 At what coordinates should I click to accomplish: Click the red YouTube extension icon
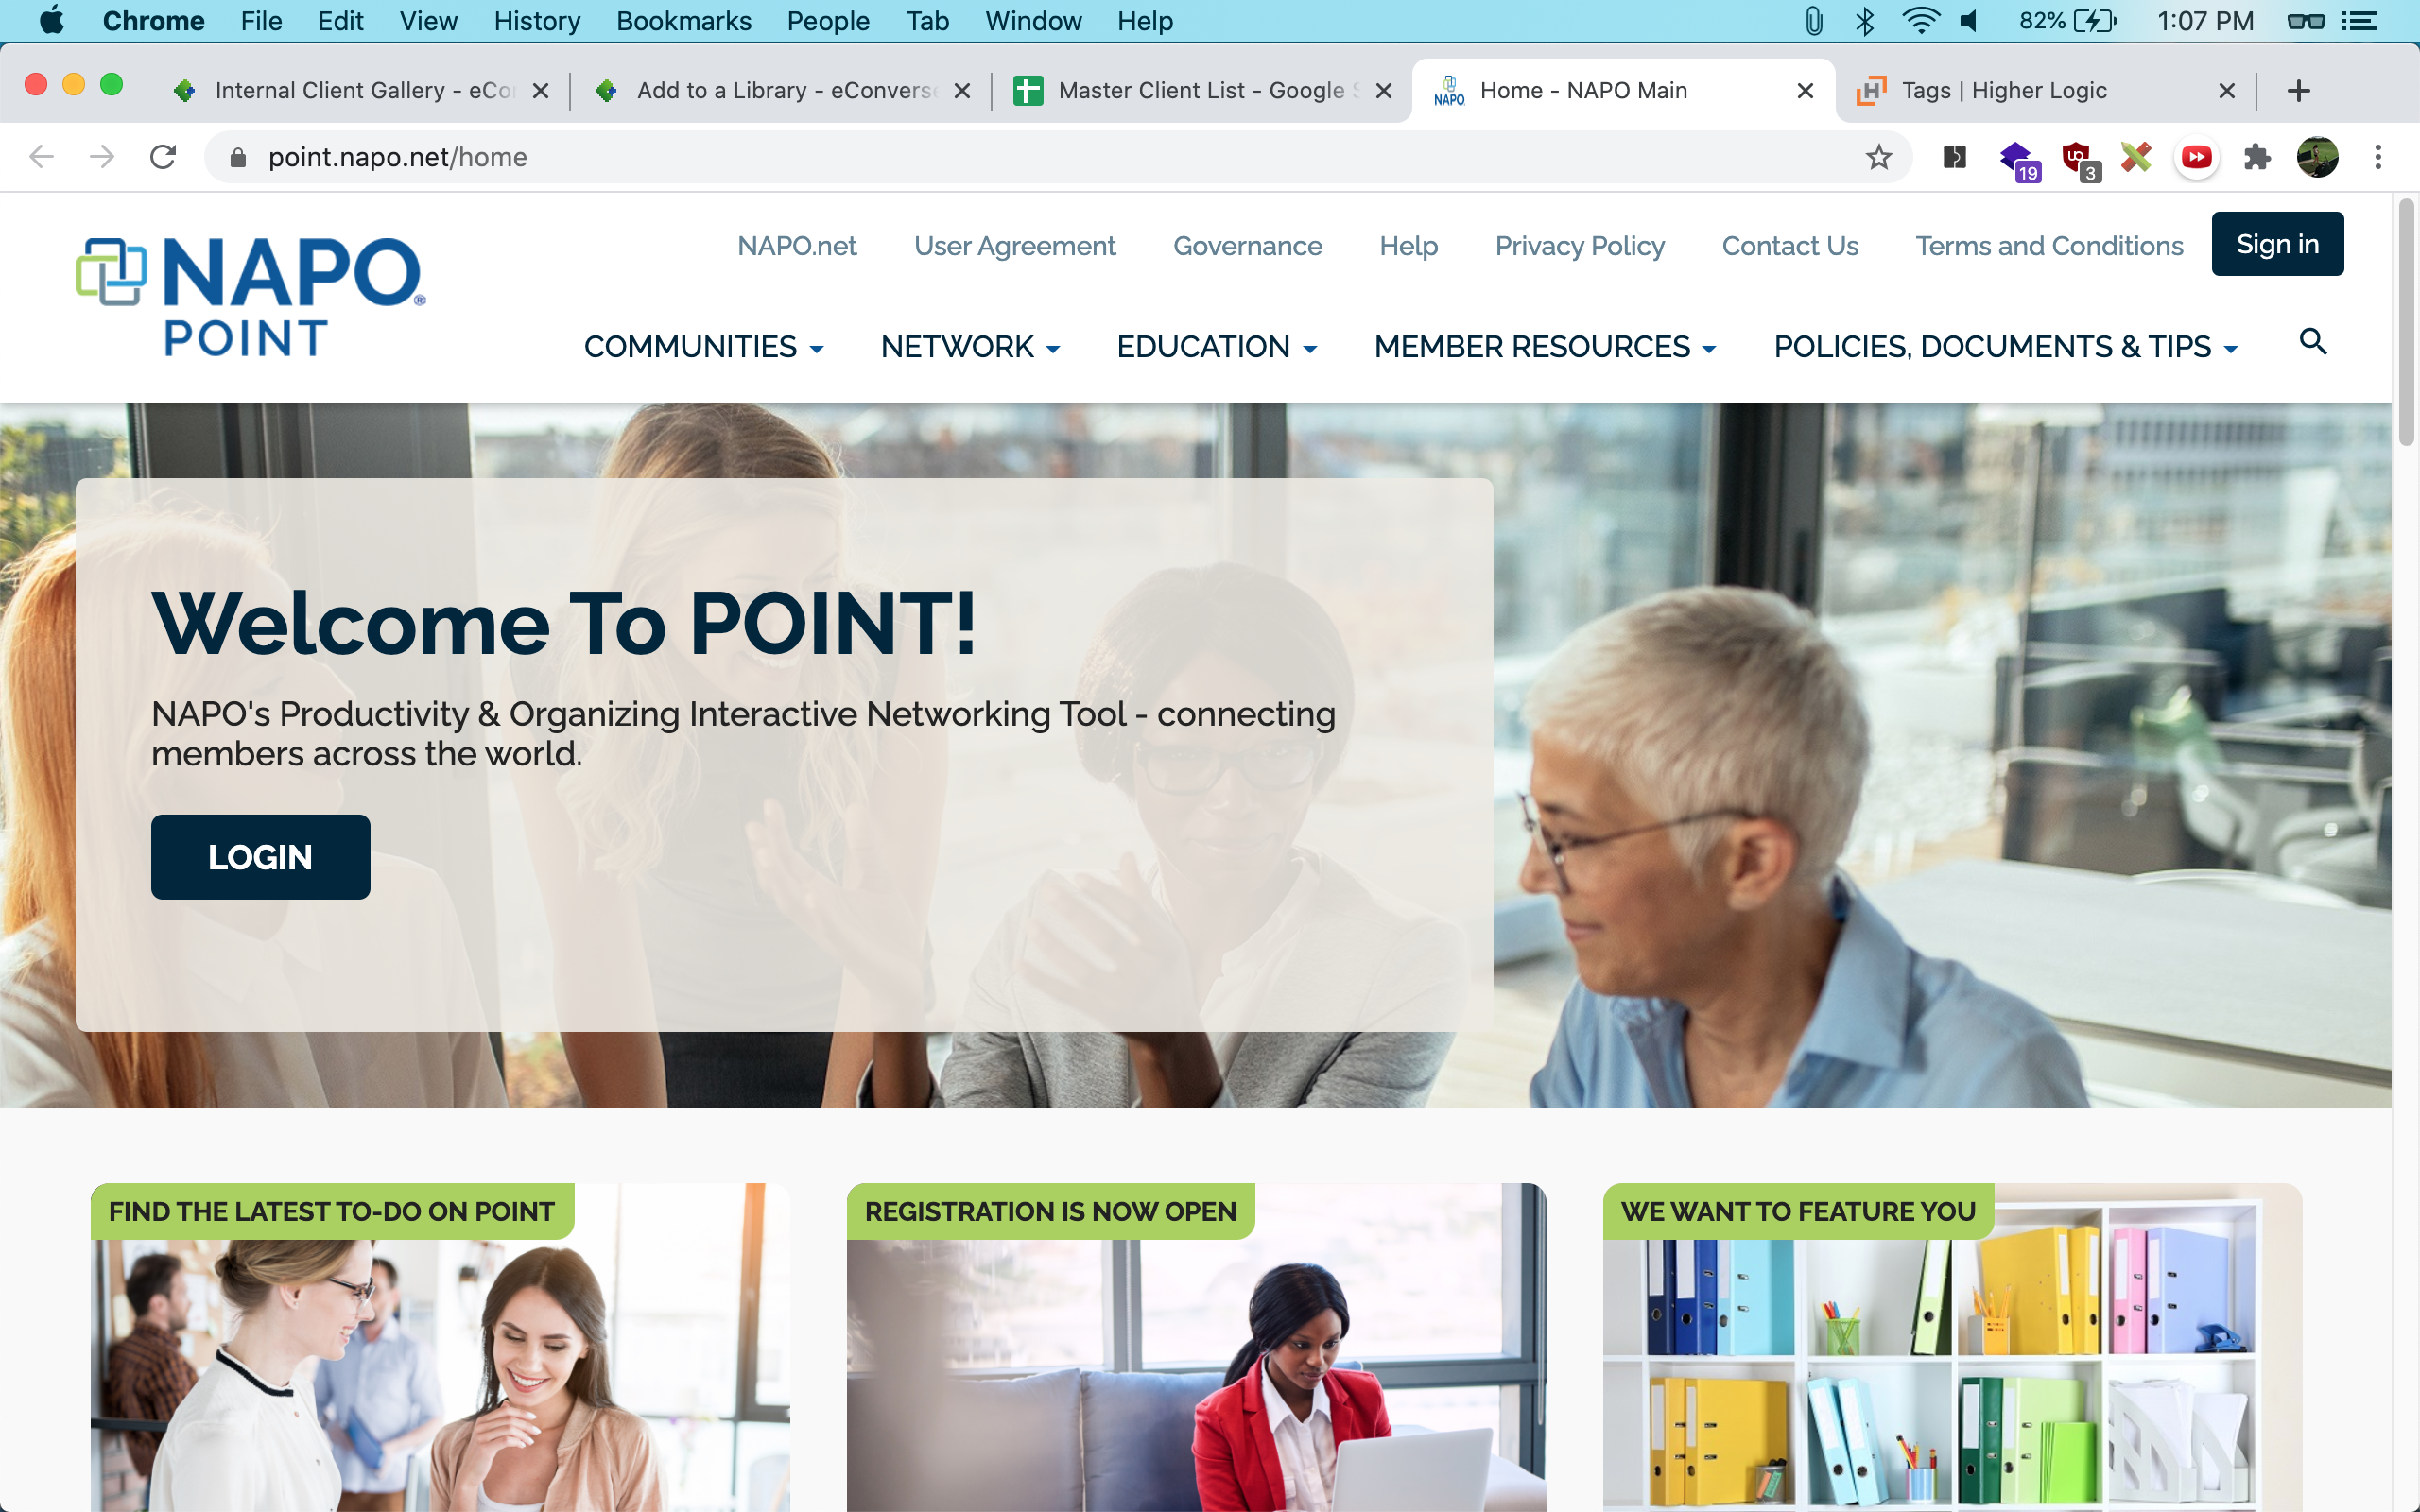coord(2197,157)
